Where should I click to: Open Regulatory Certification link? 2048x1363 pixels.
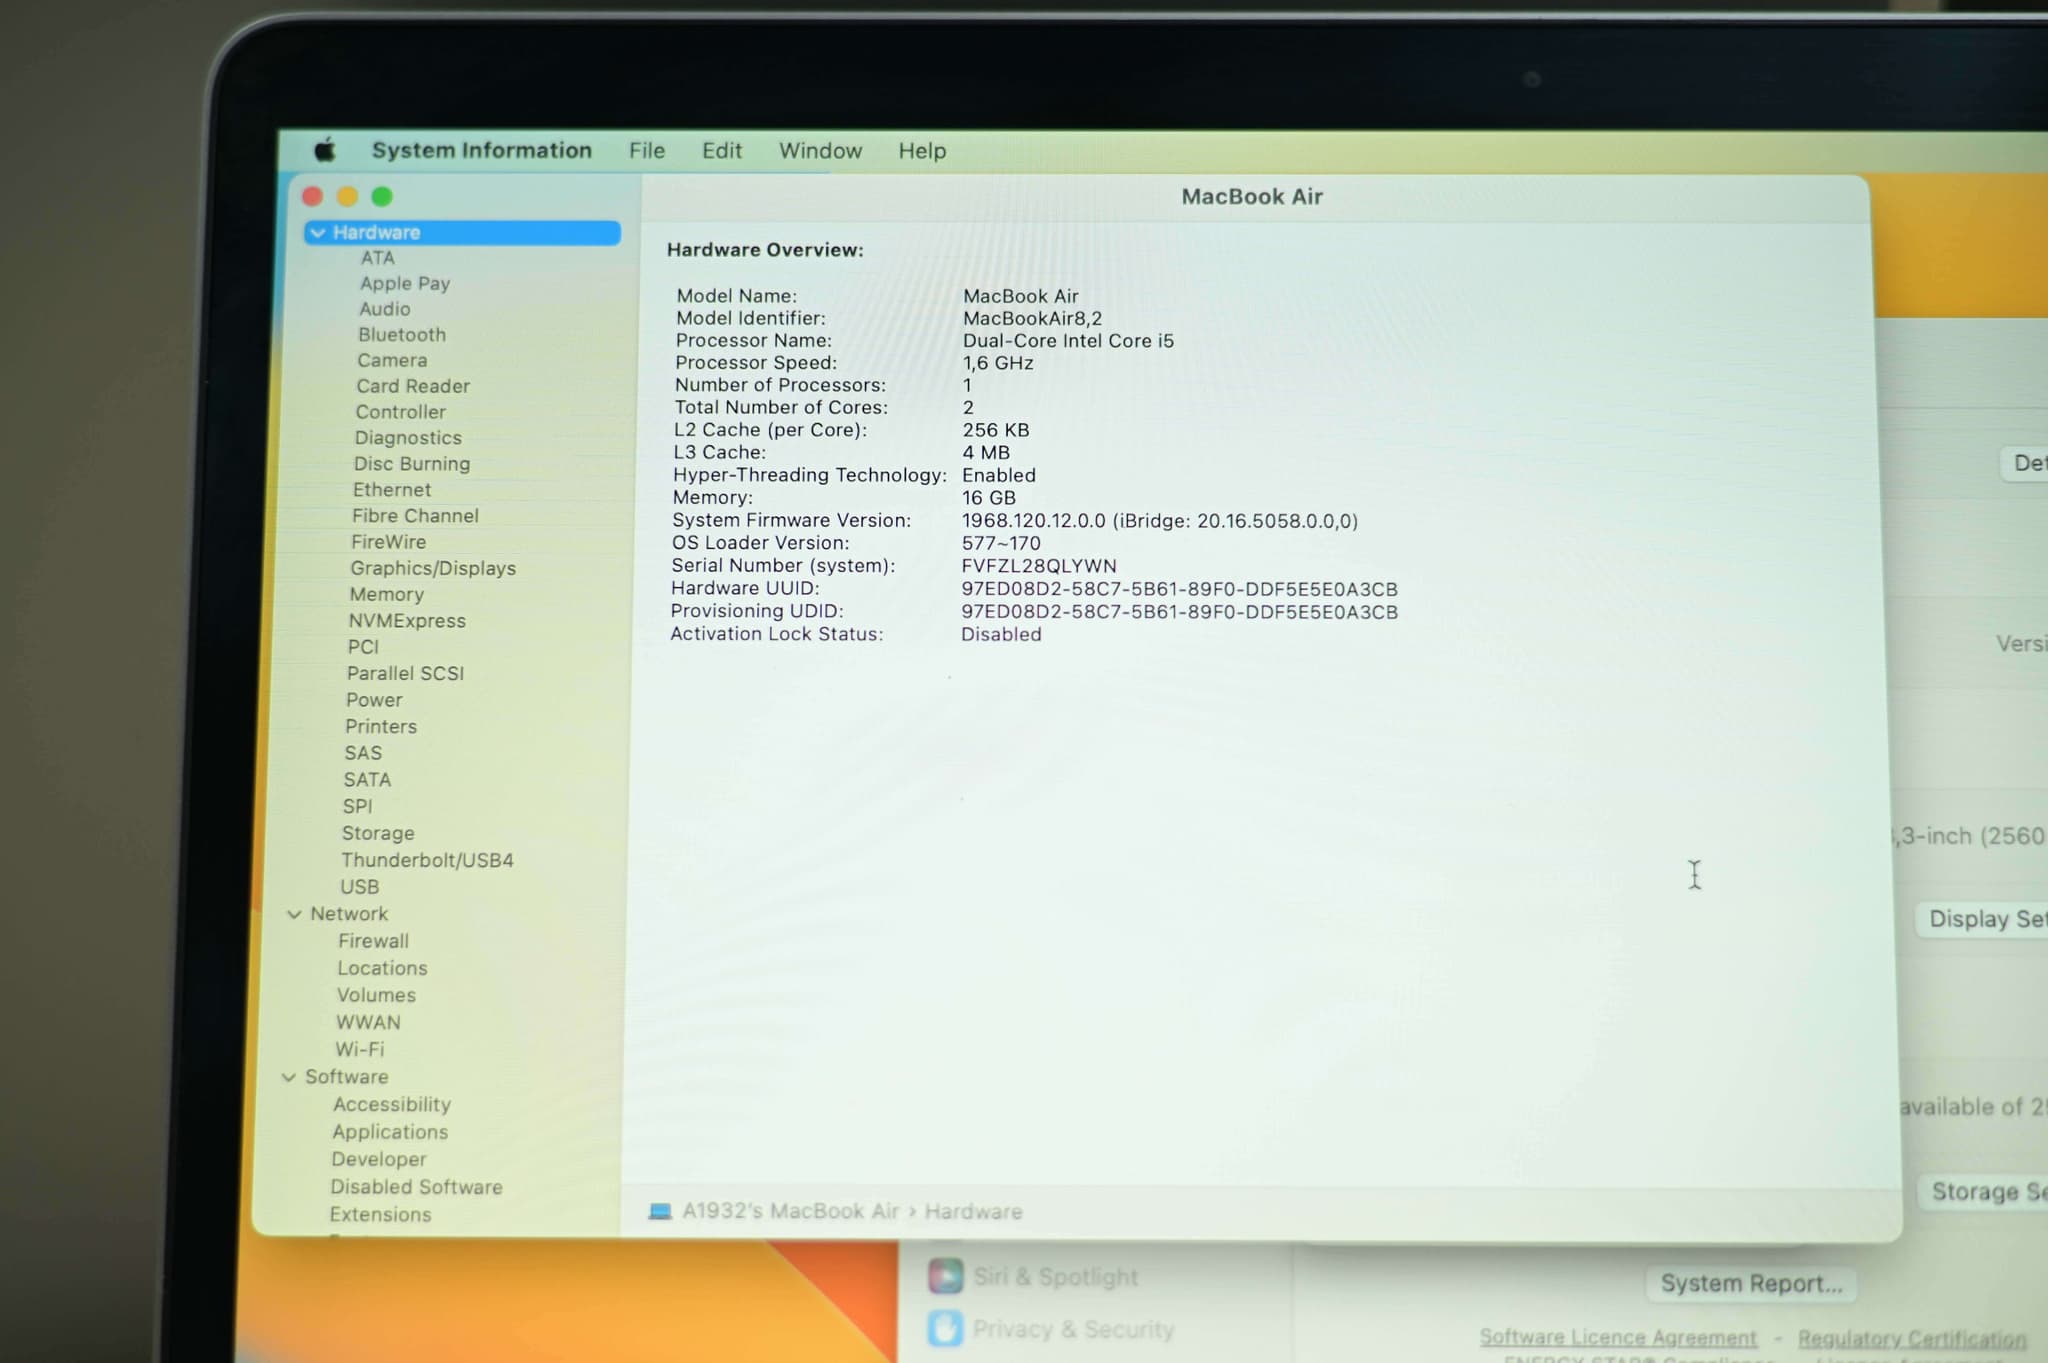coord(1912,1338)
